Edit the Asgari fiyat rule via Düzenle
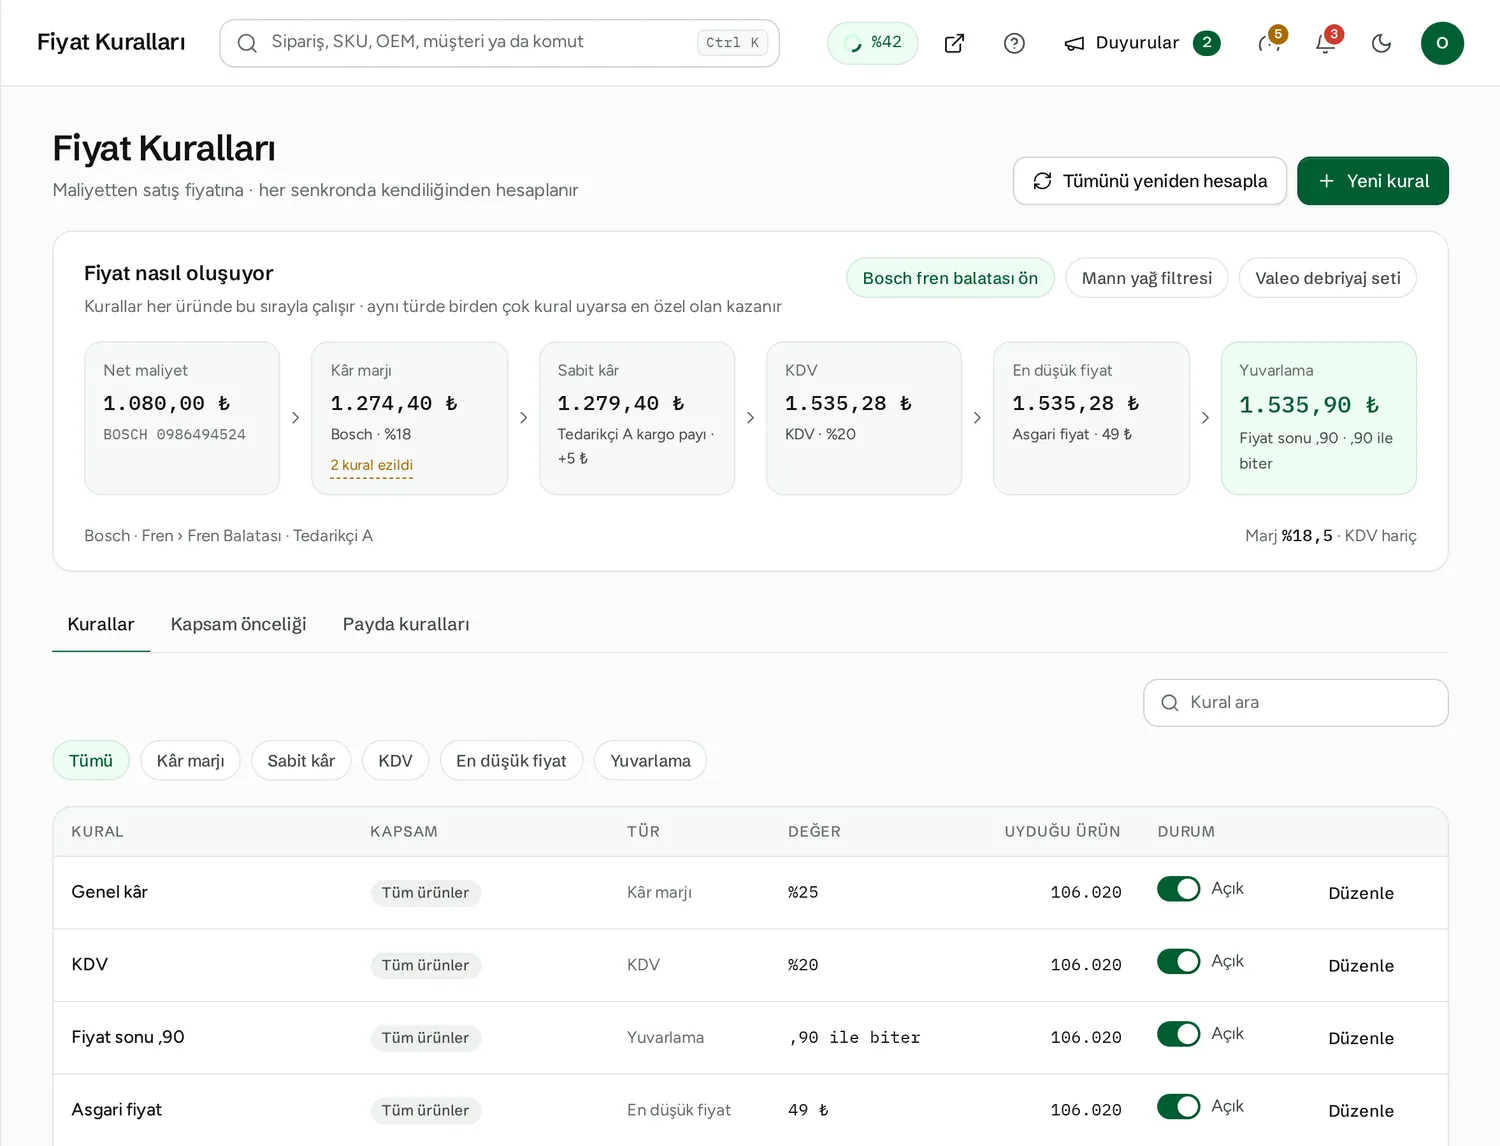The image size is (1500, 1146). [x=1361, y=1111]
